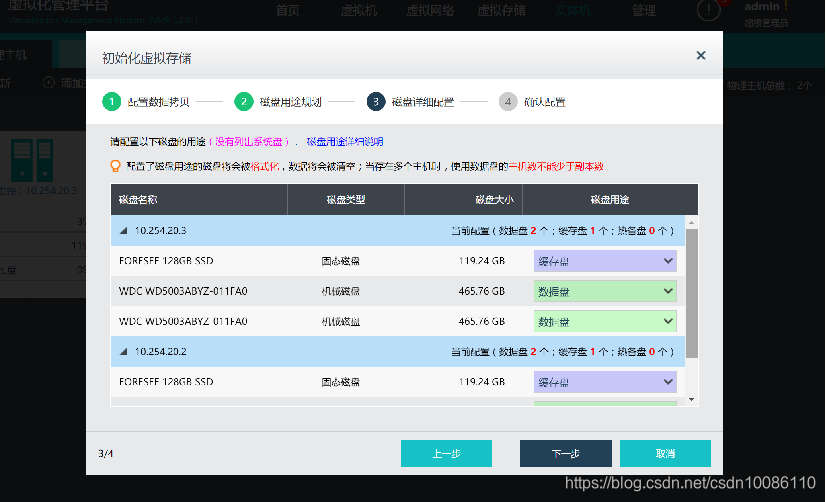The height and width of the screenshot is (502, 826).
Task: Click 固态磁盘 type in 10.254.20.3 SSD row
Action: pyautogui.click(x=341, y=261)
